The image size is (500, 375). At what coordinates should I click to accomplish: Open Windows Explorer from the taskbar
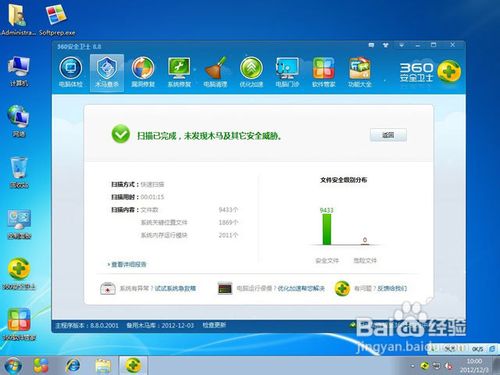tap(103, 365)
